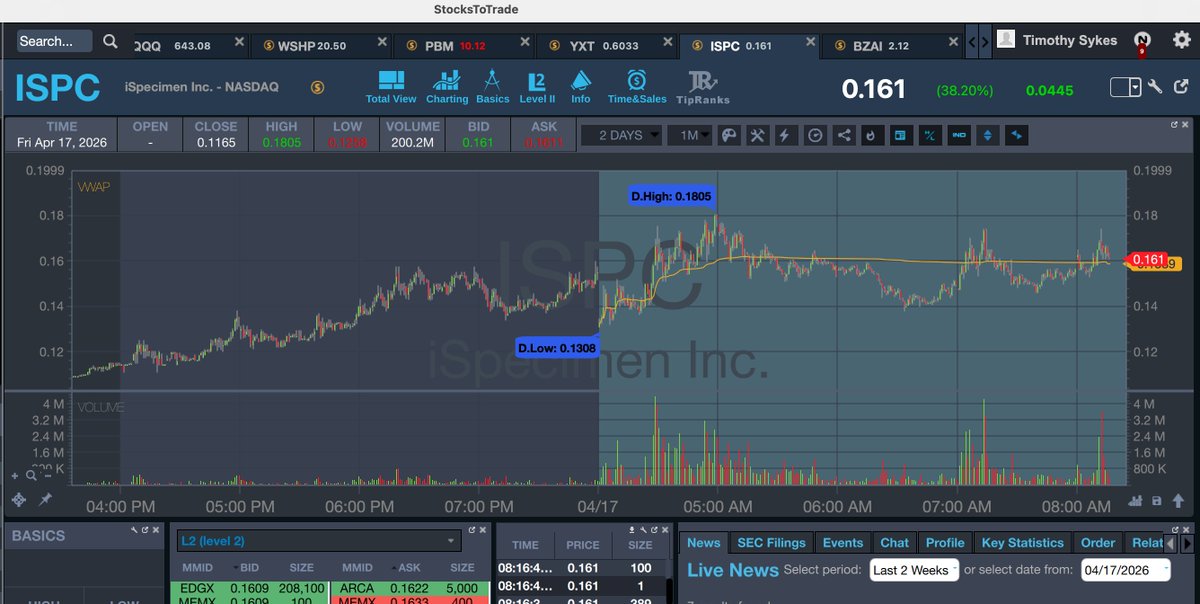Toggle the IND indicators button
1200x604 pixels.
pos(959,135)
